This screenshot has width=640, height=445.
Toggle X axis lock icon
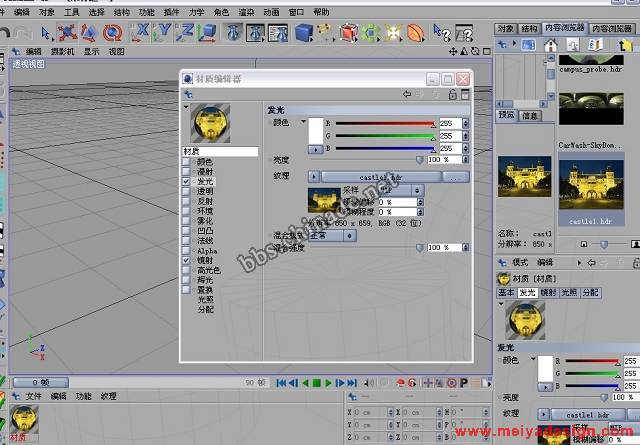click(x=140, y=33)
